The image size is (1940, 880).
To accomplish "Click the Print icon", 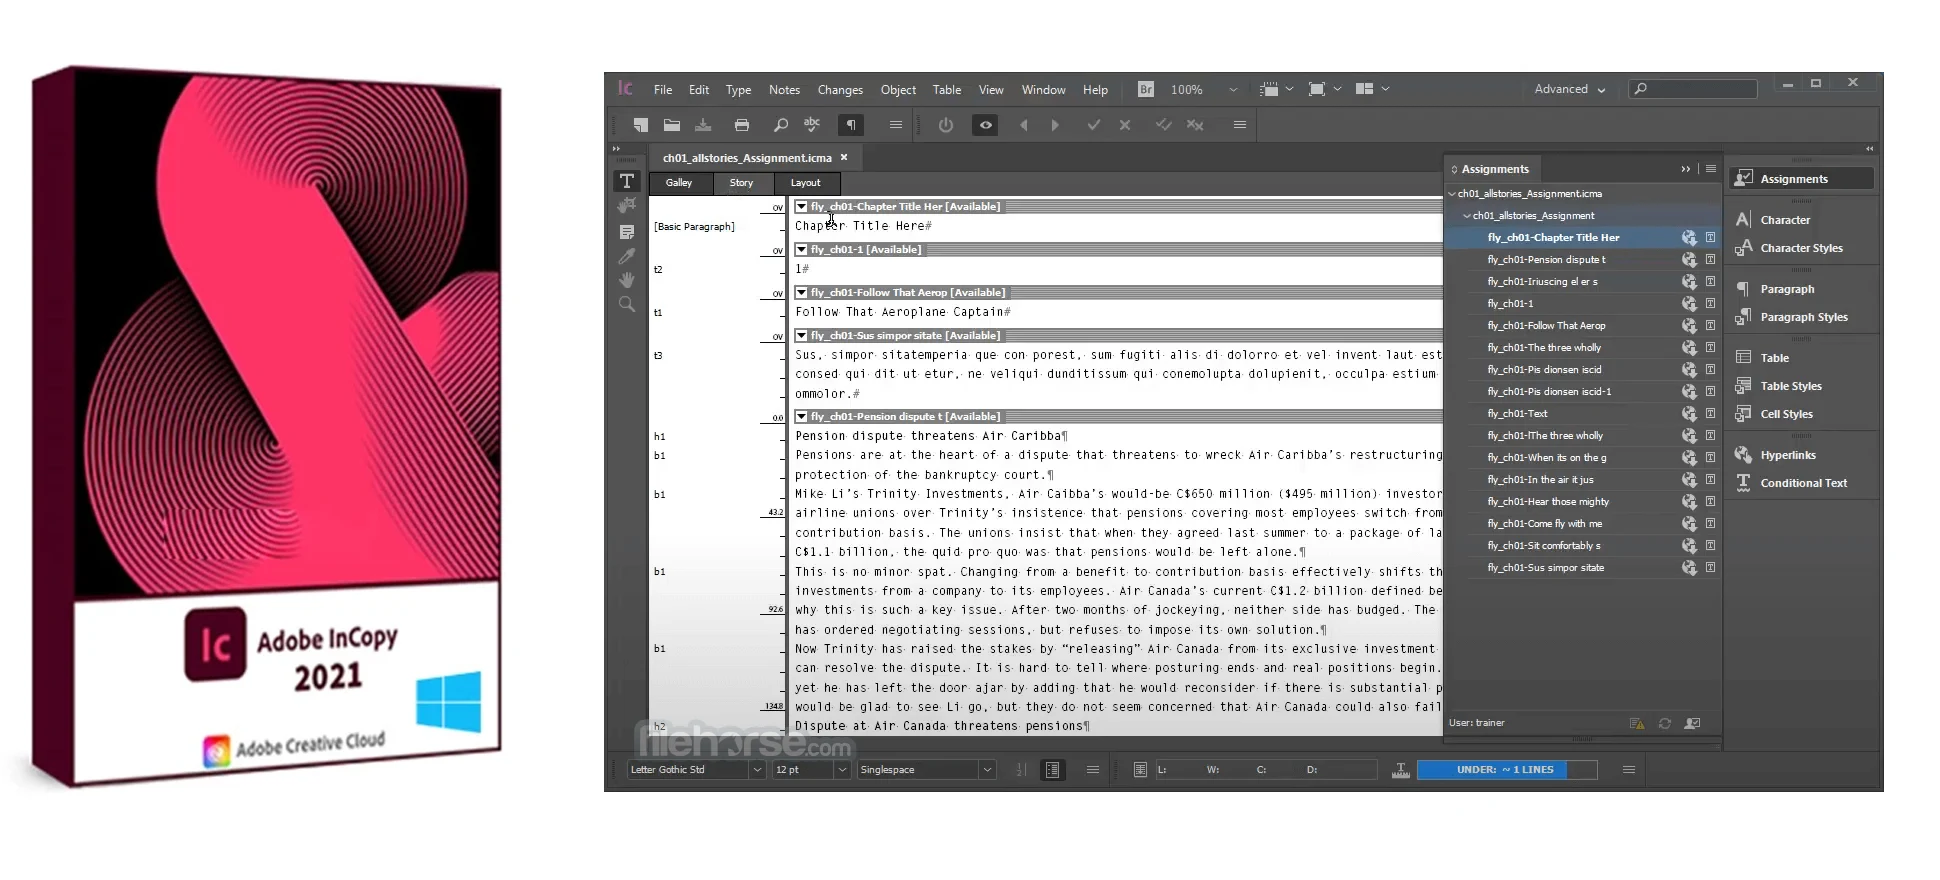I will [741, 125].
